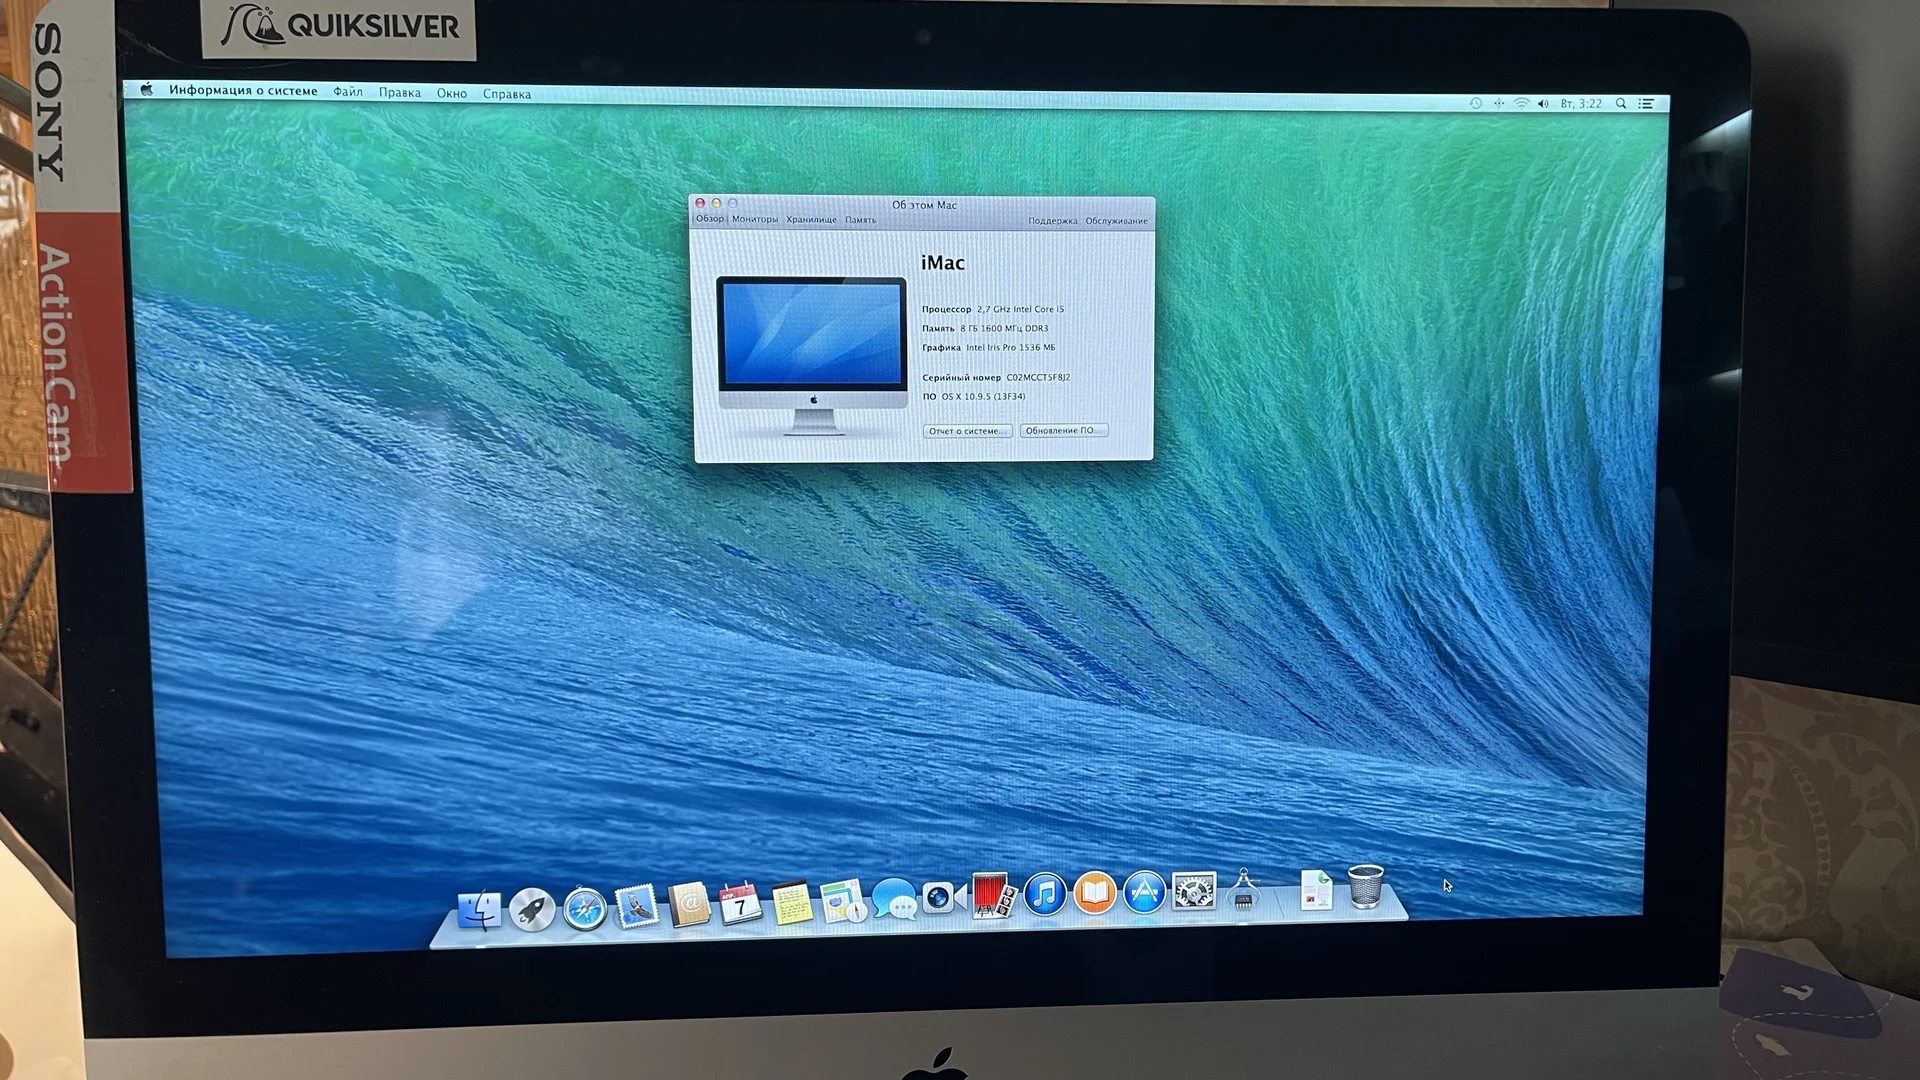The height and width of the screenshot is (1080, 1920).
Task: Open Apple menu in menu bar
Action: pyautogui.click(x=146, y=89)
